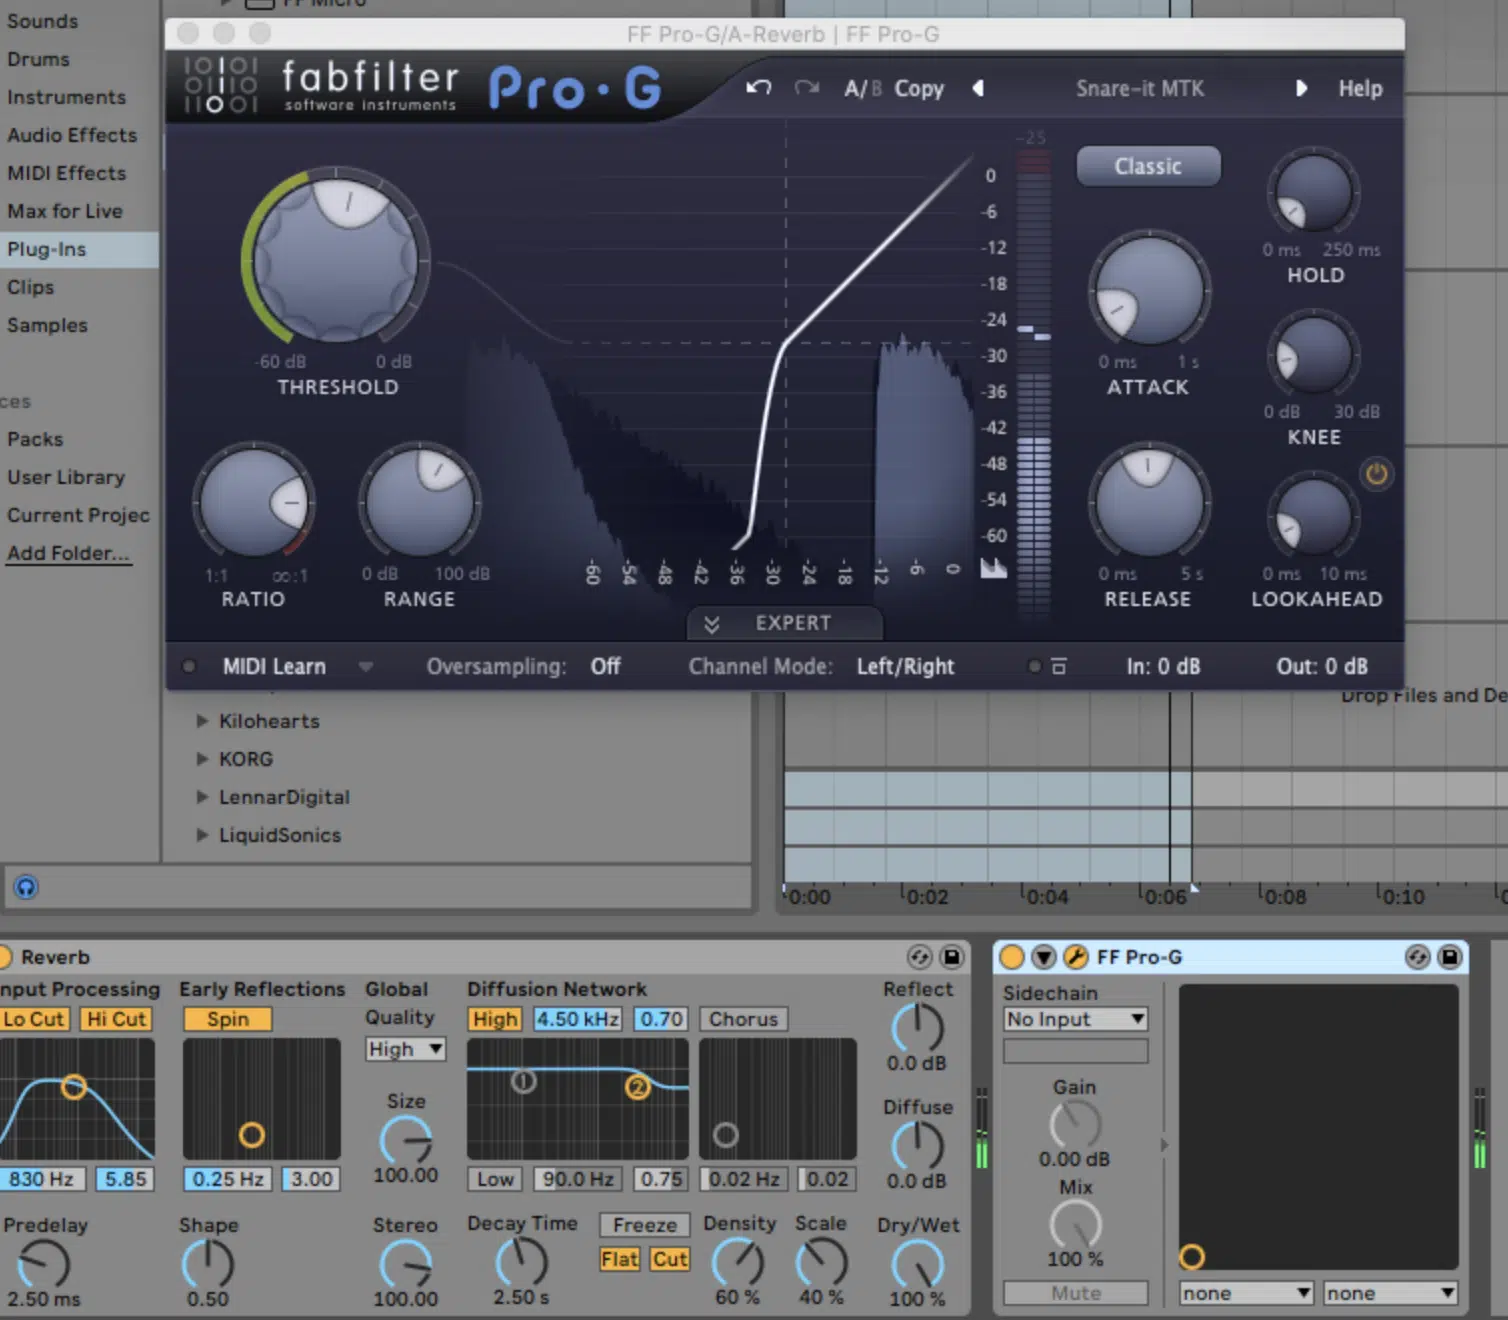Image resolution: width=1508 pixels, height=1320 pixels.
Task: Click the Add Folder... link
Action: (x=68, y=553)
